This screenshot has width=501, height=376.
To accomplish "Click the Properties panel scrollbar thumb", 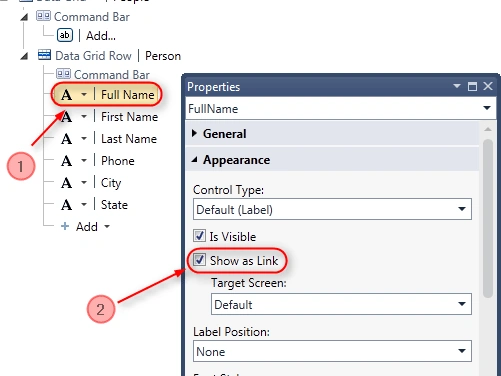I will pyautogui.click(x=488, y=218).
